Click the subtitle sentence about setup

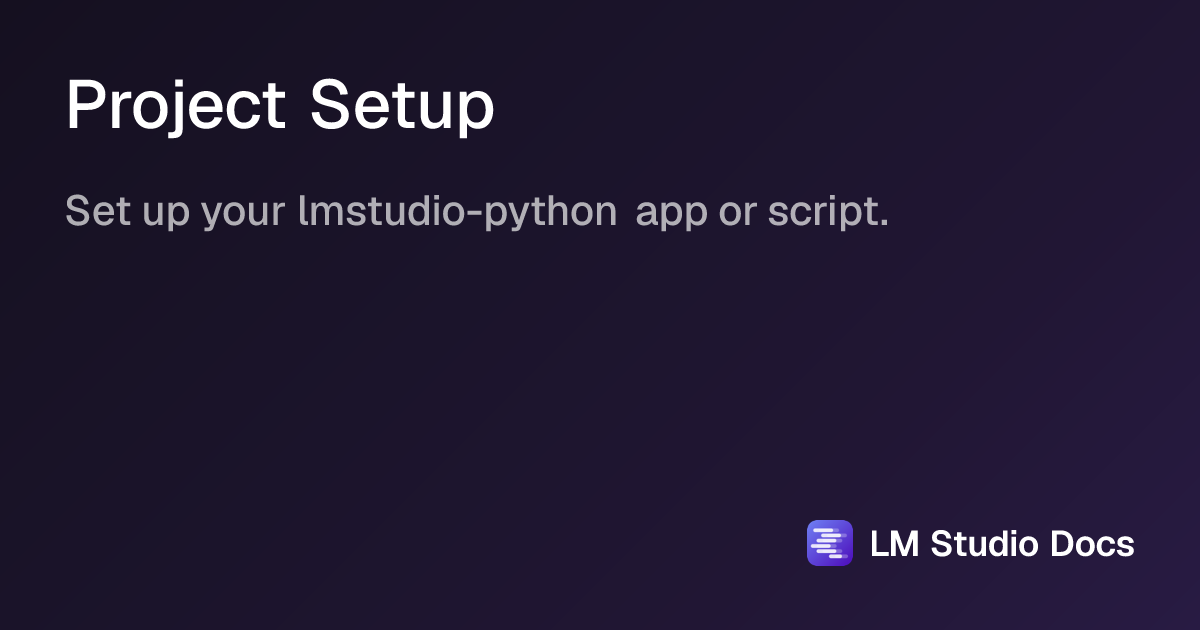[x=477, y=212]
